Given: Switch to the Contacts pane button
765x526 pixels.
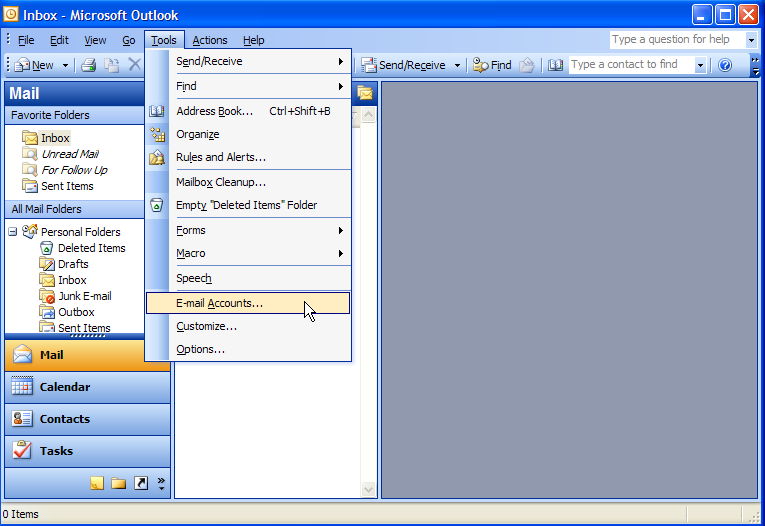Looking at the screenshot, I should click(87, 419).
